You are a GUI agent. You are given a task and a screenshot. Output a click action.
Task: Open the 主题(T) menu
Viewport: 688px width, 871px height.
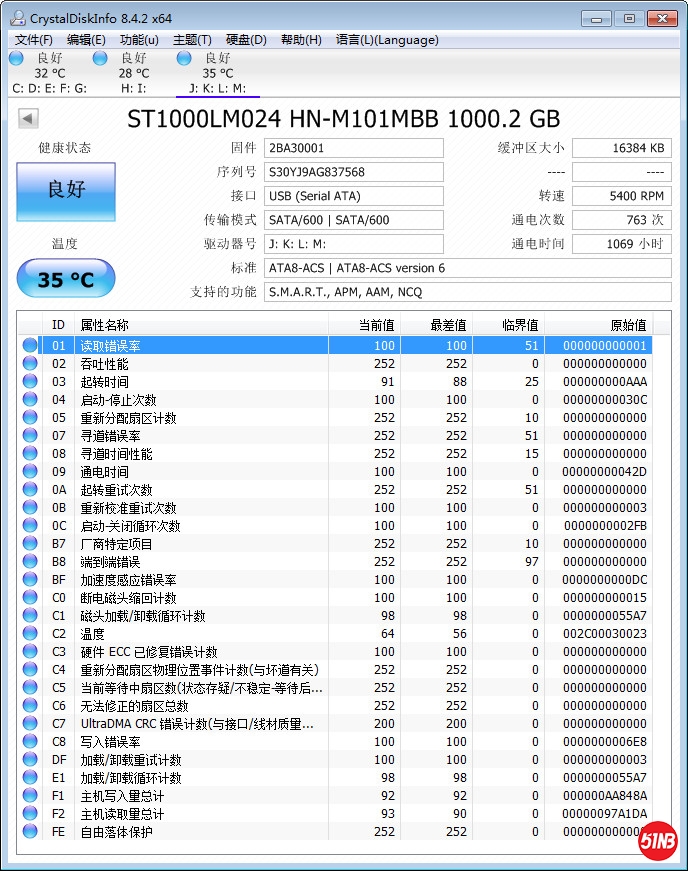(x=192, y=40)
